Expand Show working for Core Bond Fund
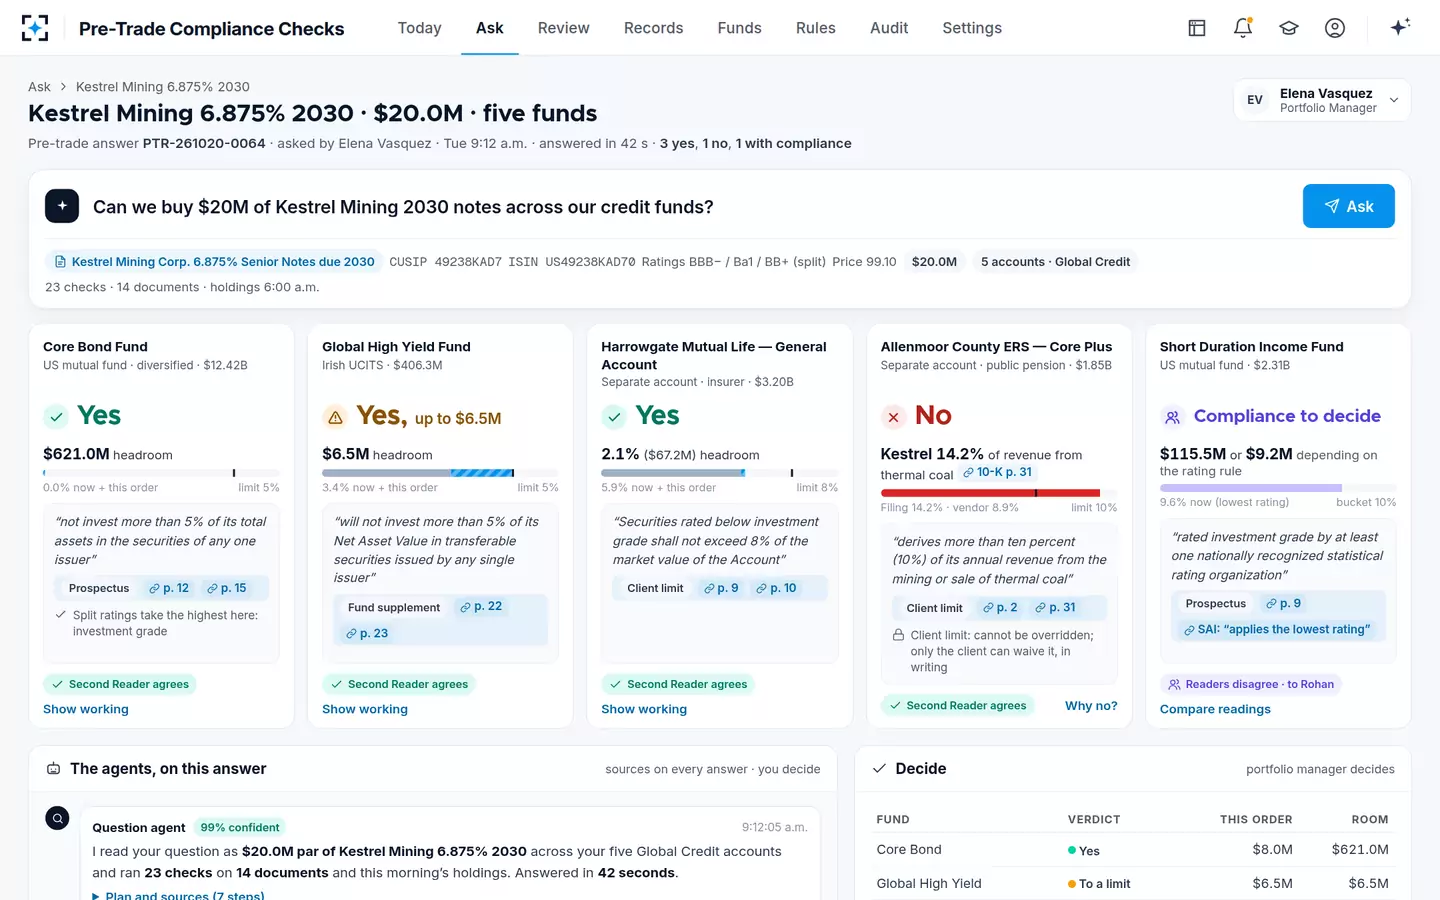The height and width of the screenshot is (900, 1440). (x=86, y=709)
